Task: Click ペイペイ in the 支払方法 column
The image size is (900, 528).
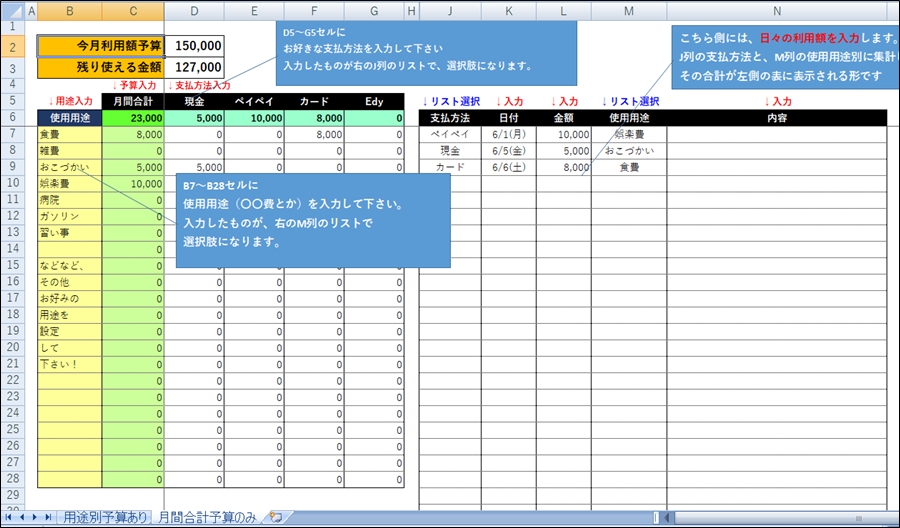Action: click(450, 134)
